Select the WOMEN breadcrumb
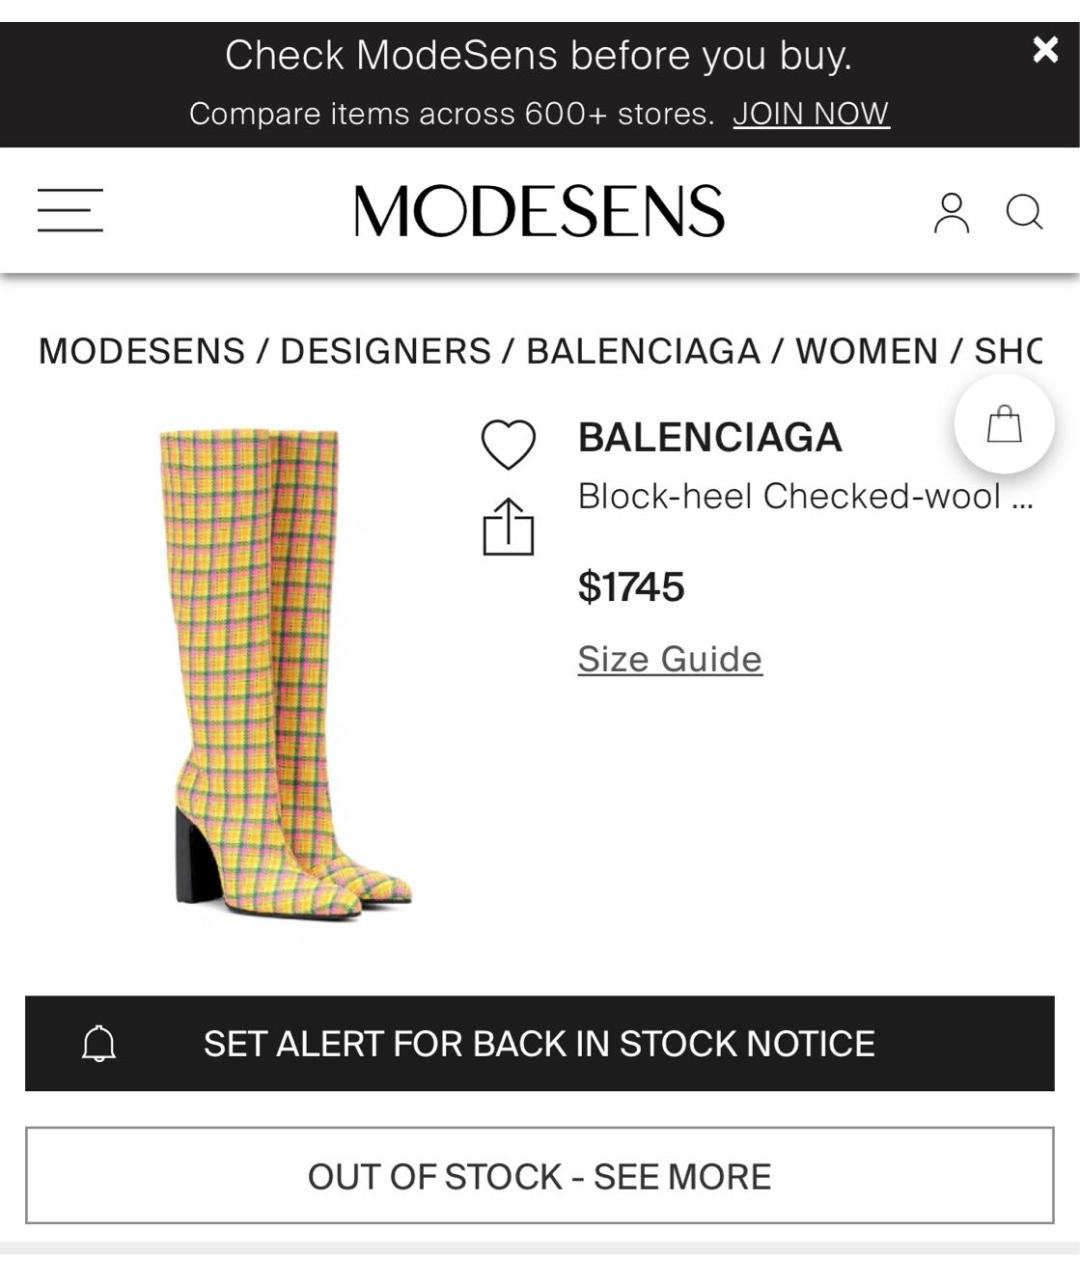This screenshot has height=1280, width=1080. (x=866, y=351)
